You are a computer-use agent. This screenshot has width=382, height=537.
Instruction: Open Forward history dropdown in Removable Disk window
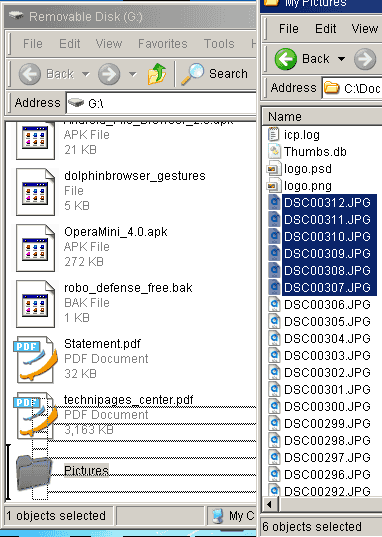coord(133,74)
